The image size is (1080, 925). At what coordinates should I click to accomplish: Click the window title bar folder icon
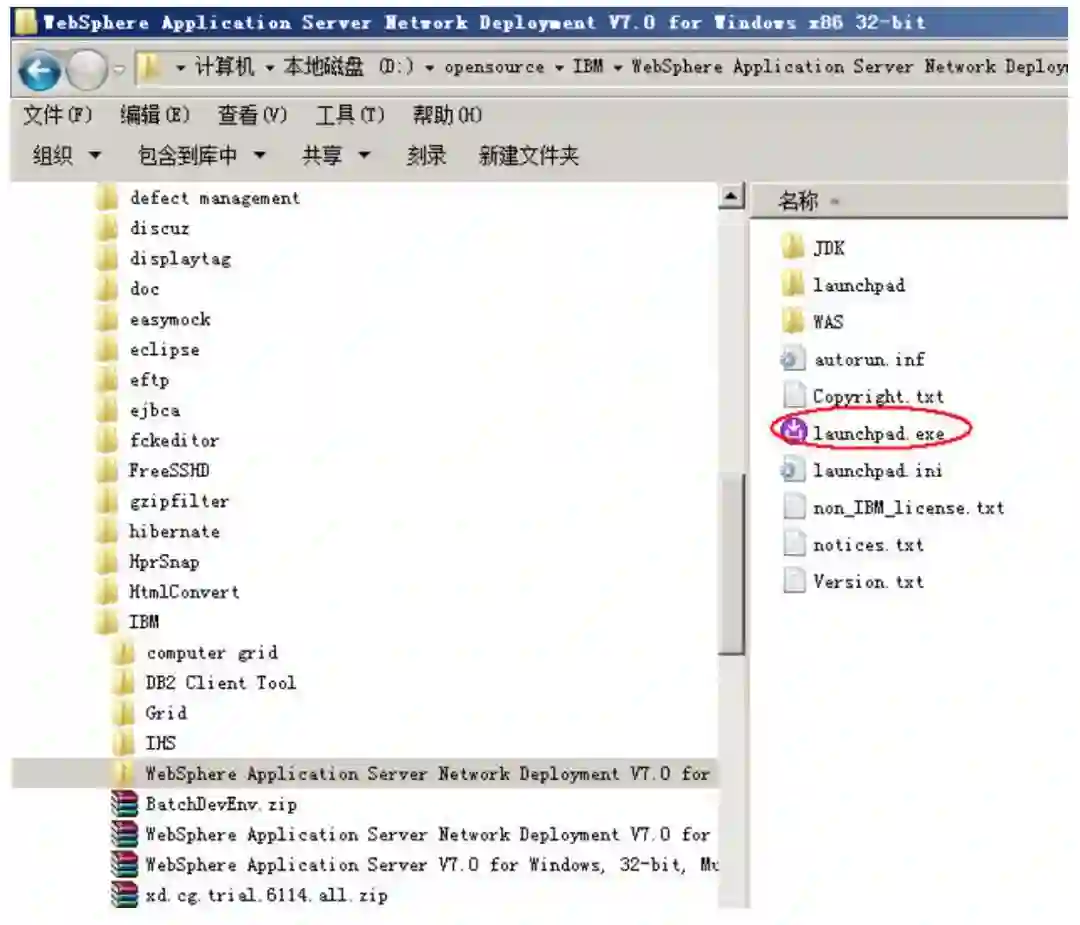[x=25, y=22]
